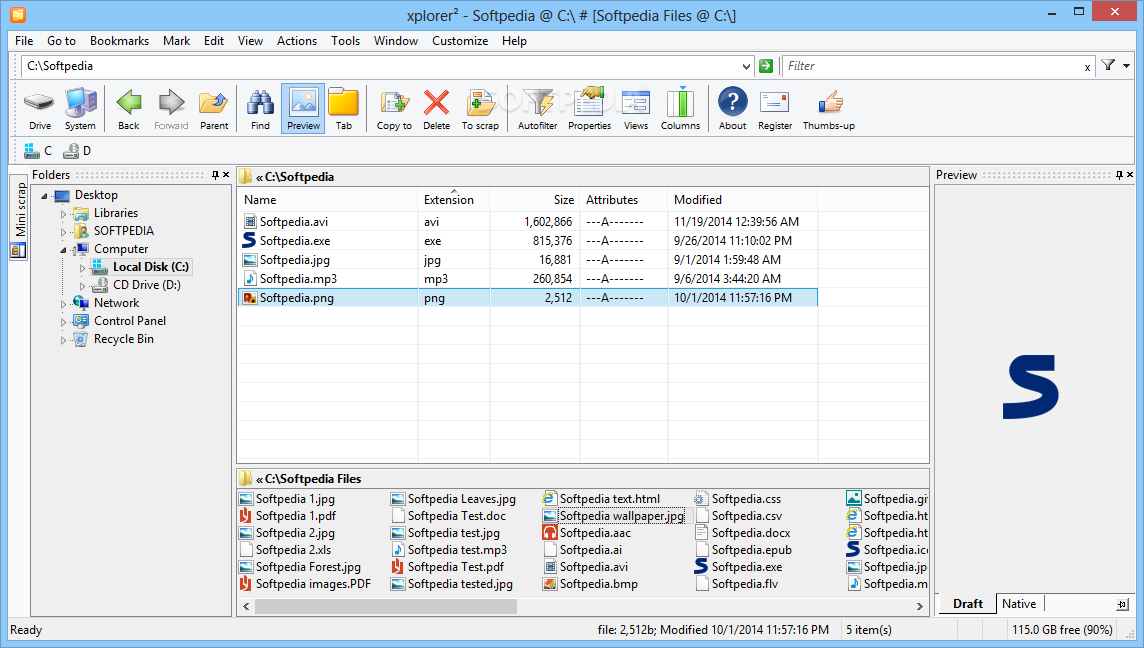Click the right scroll arrow in bottom pane
The height and width of the screenshot is (648, 1144).
919,606
